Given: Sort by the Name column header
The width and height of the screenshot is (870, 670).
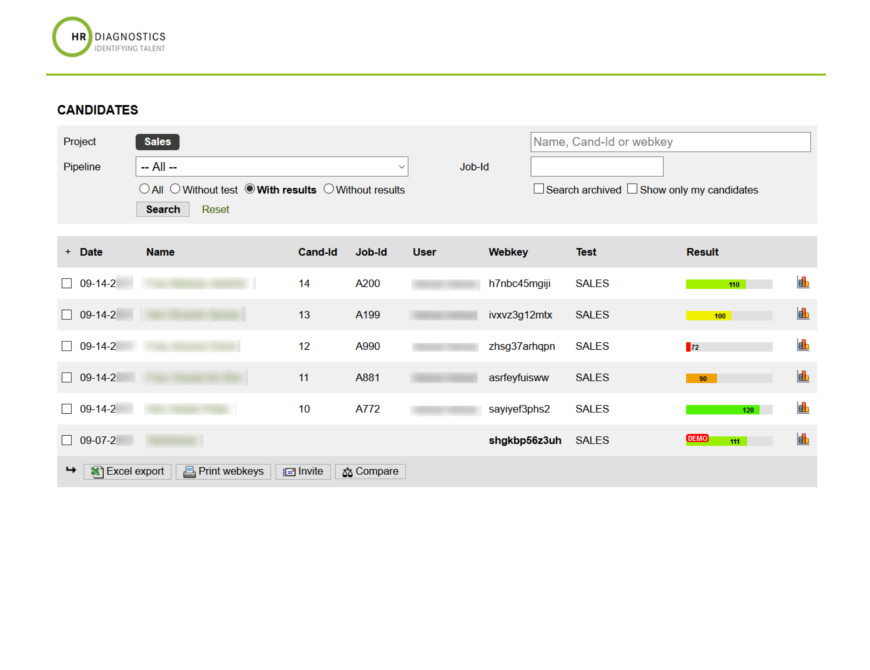Looking at the screenshot, I should pyautogui.click(x=160, y=252).
